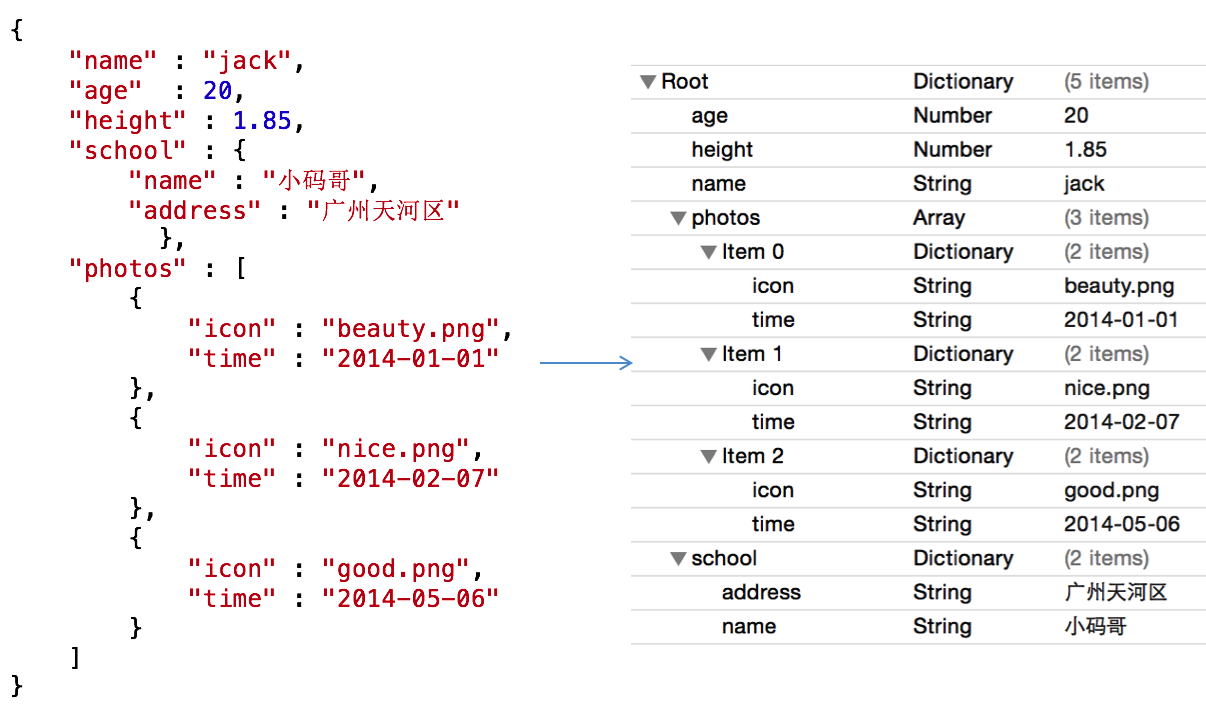Click the "jack" string in the JSON code

(248, 61)
